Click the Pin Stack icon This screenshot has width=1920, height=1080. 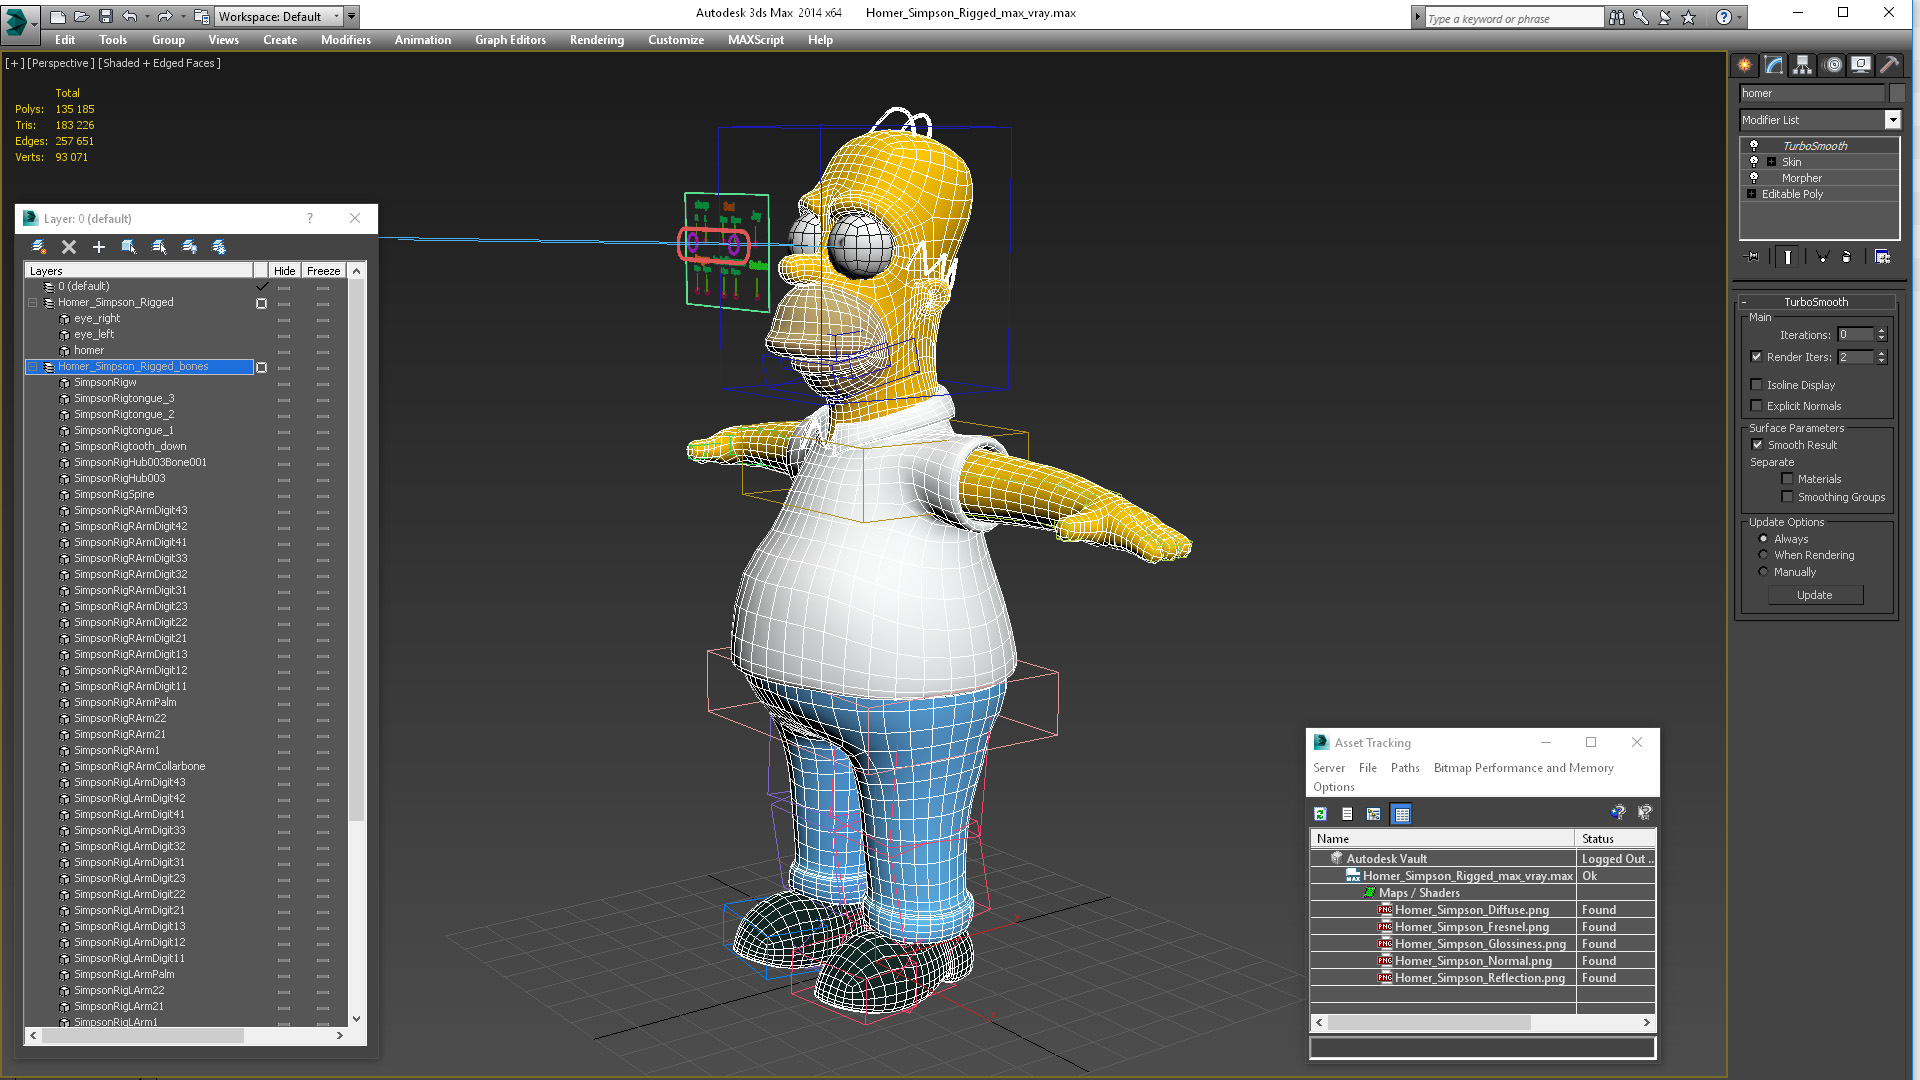(1752, 257)
